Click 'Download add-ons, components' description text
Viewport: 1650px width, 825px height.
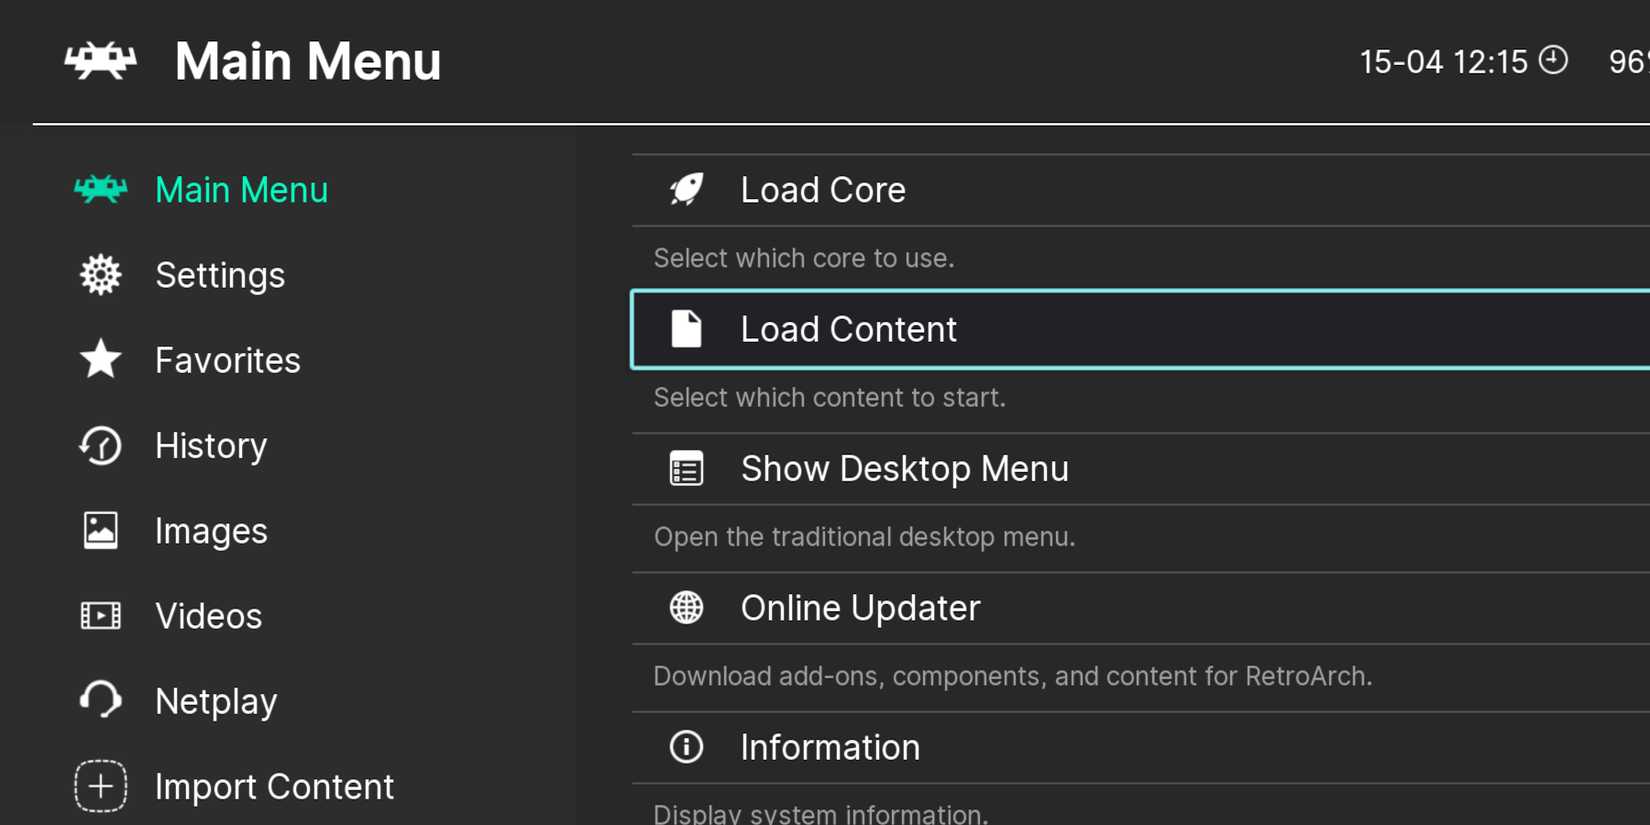coord(1012,676)
